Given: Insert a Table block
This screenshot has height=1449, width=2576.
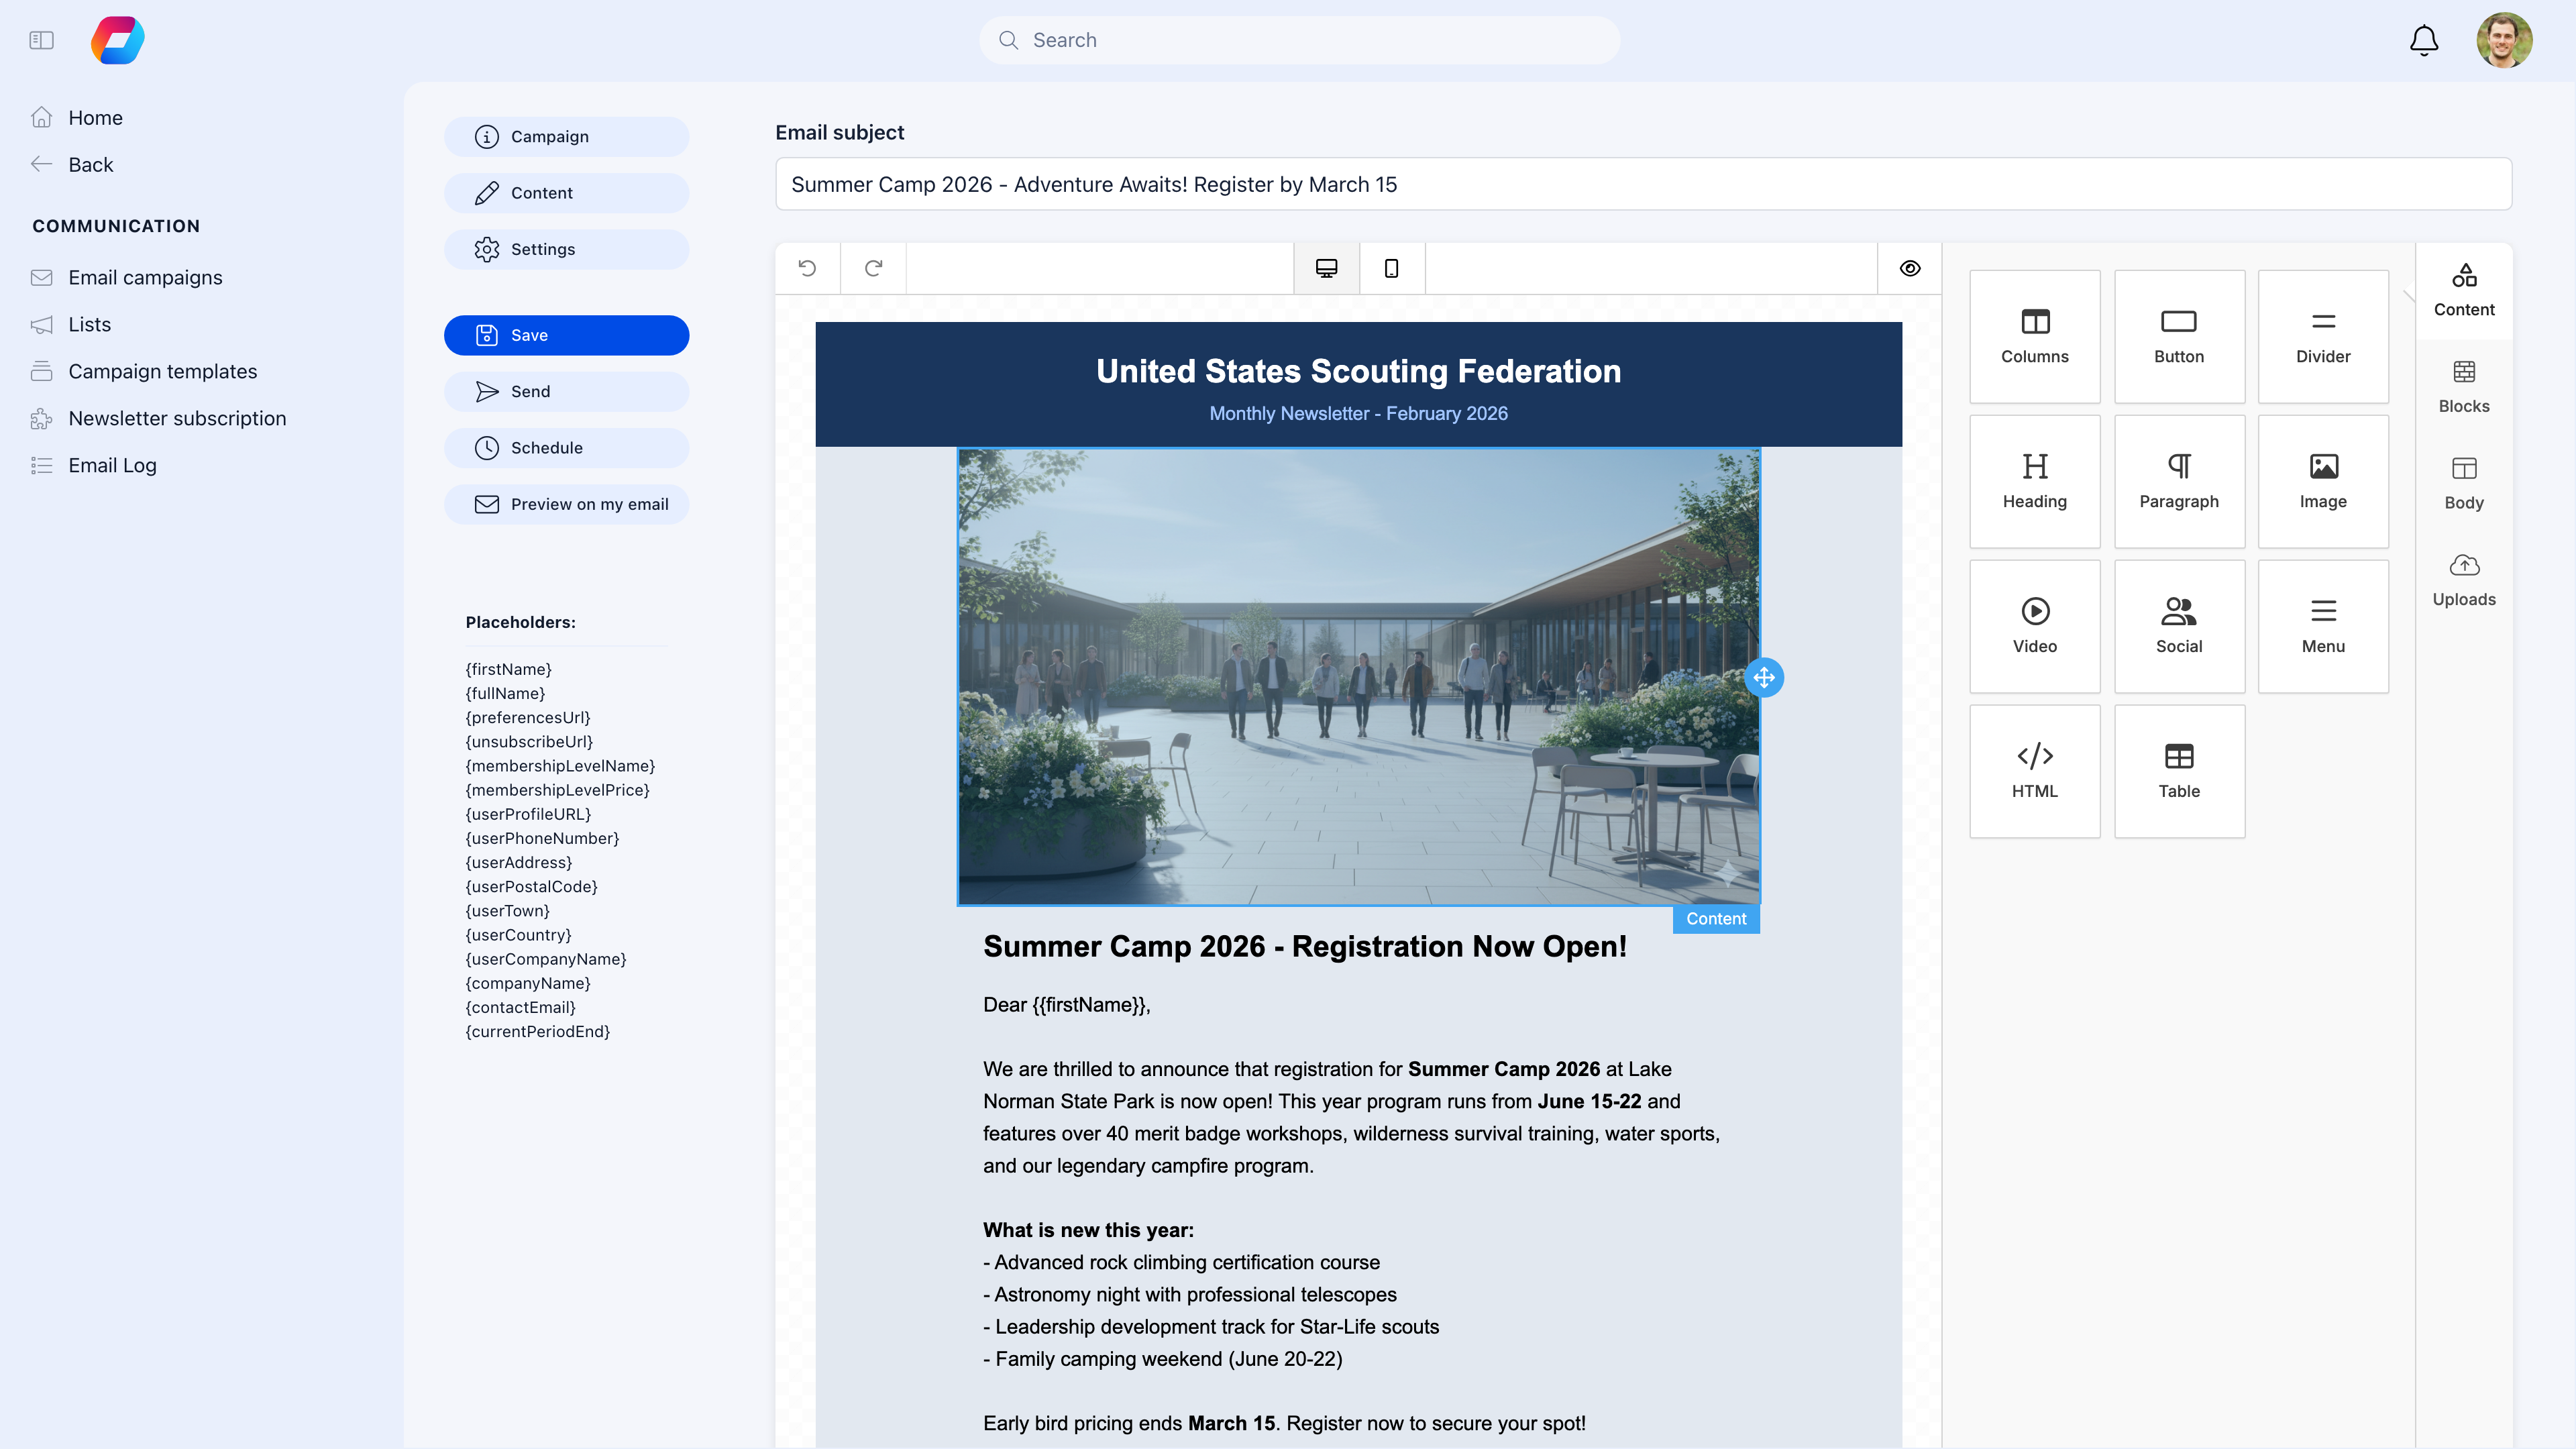Looking at the screenshot, I should (x=2179, y=770).
